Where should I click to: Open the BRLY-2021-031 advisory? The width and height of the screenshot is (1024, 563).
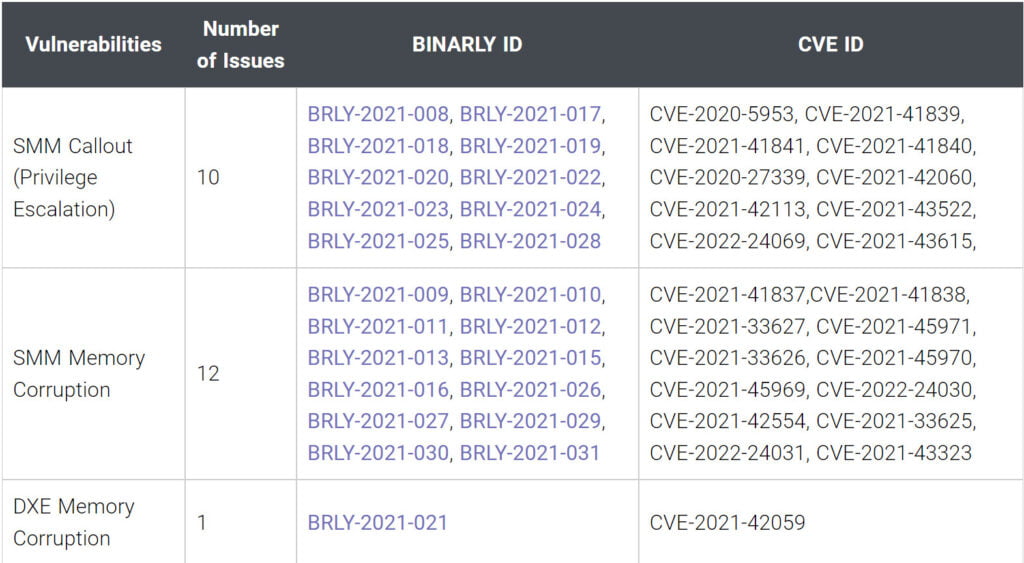click(x=530, y=453)
